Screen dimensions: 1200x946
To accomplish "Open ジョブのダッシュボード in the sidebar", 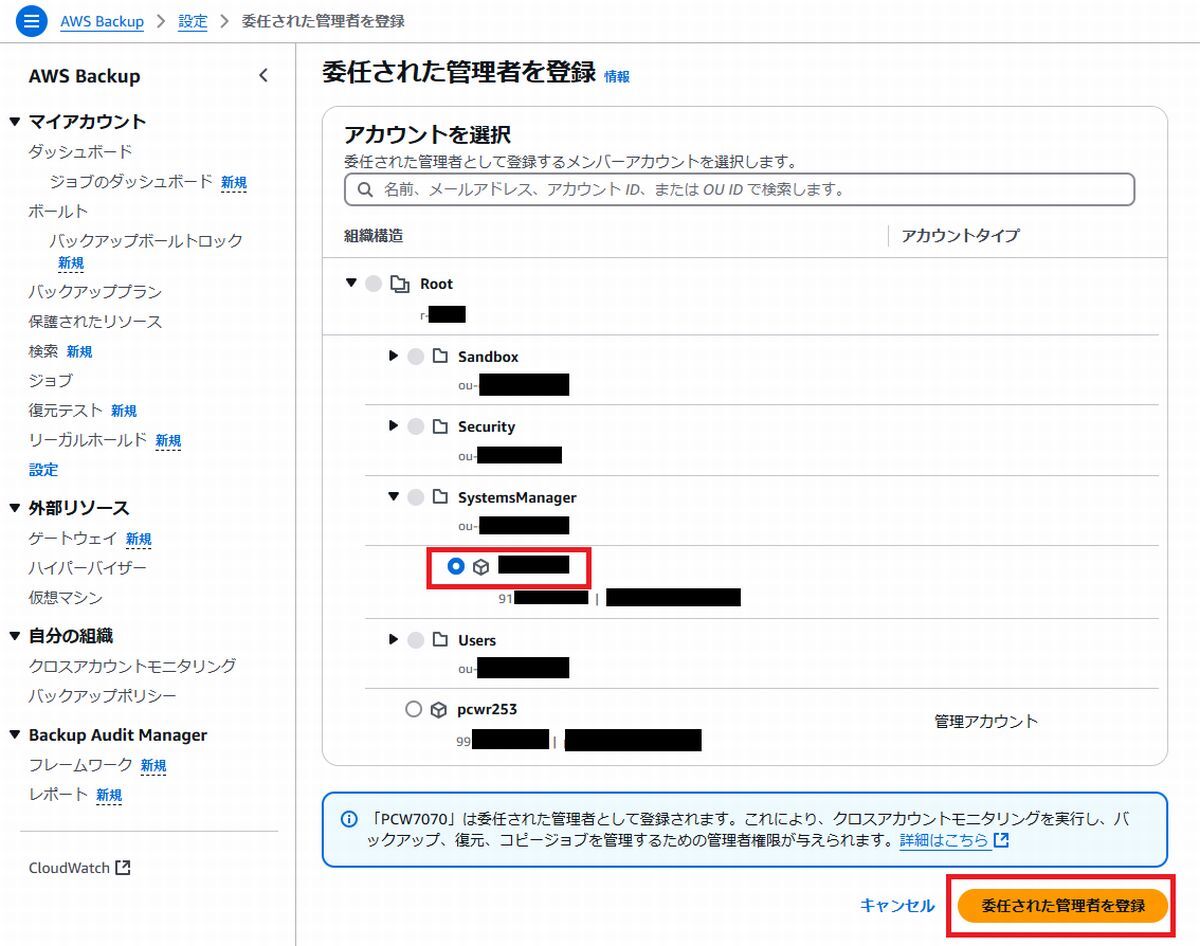I will pyautogui.click(x=131, y=182).
